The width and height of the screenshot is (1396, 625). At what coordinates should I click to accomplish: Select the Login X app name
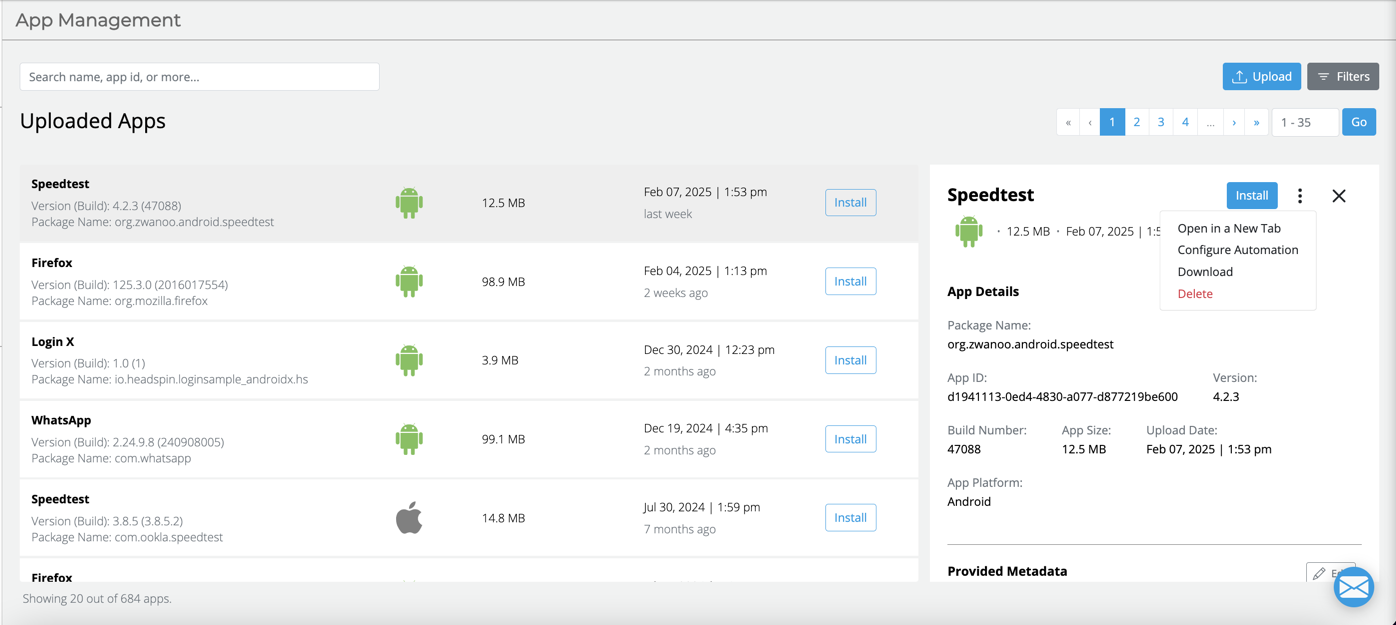(x=53, y=342)
